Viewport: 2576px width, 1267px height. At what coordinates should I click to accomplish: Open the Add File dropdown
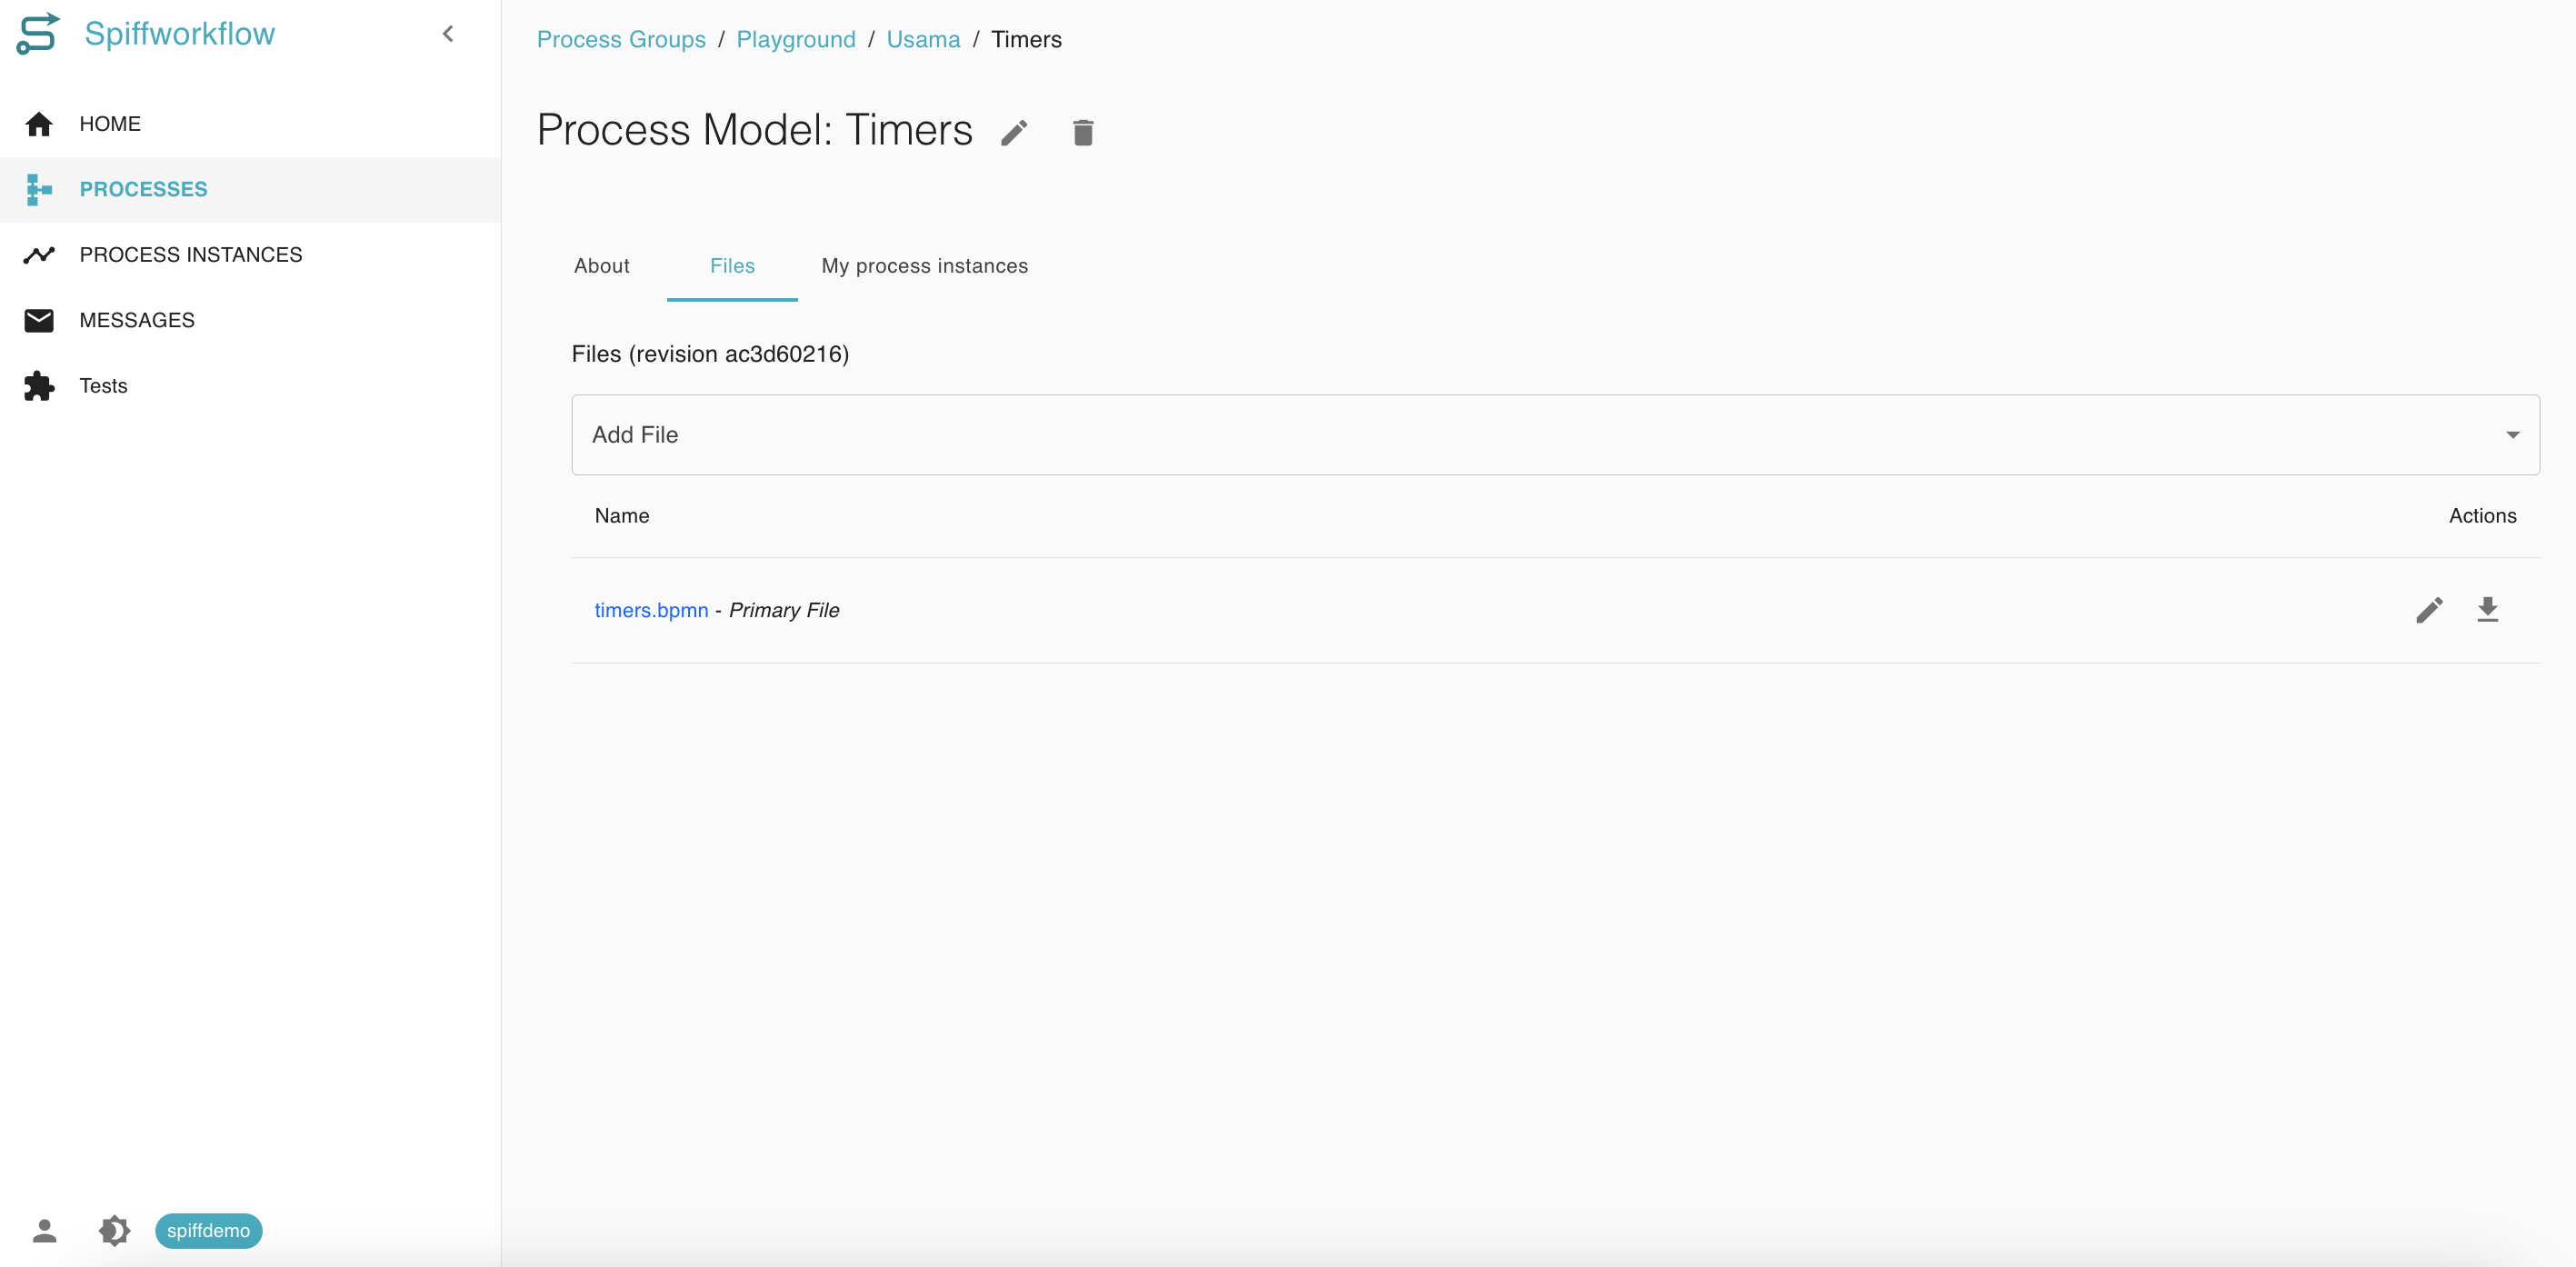coord(1555,435)
